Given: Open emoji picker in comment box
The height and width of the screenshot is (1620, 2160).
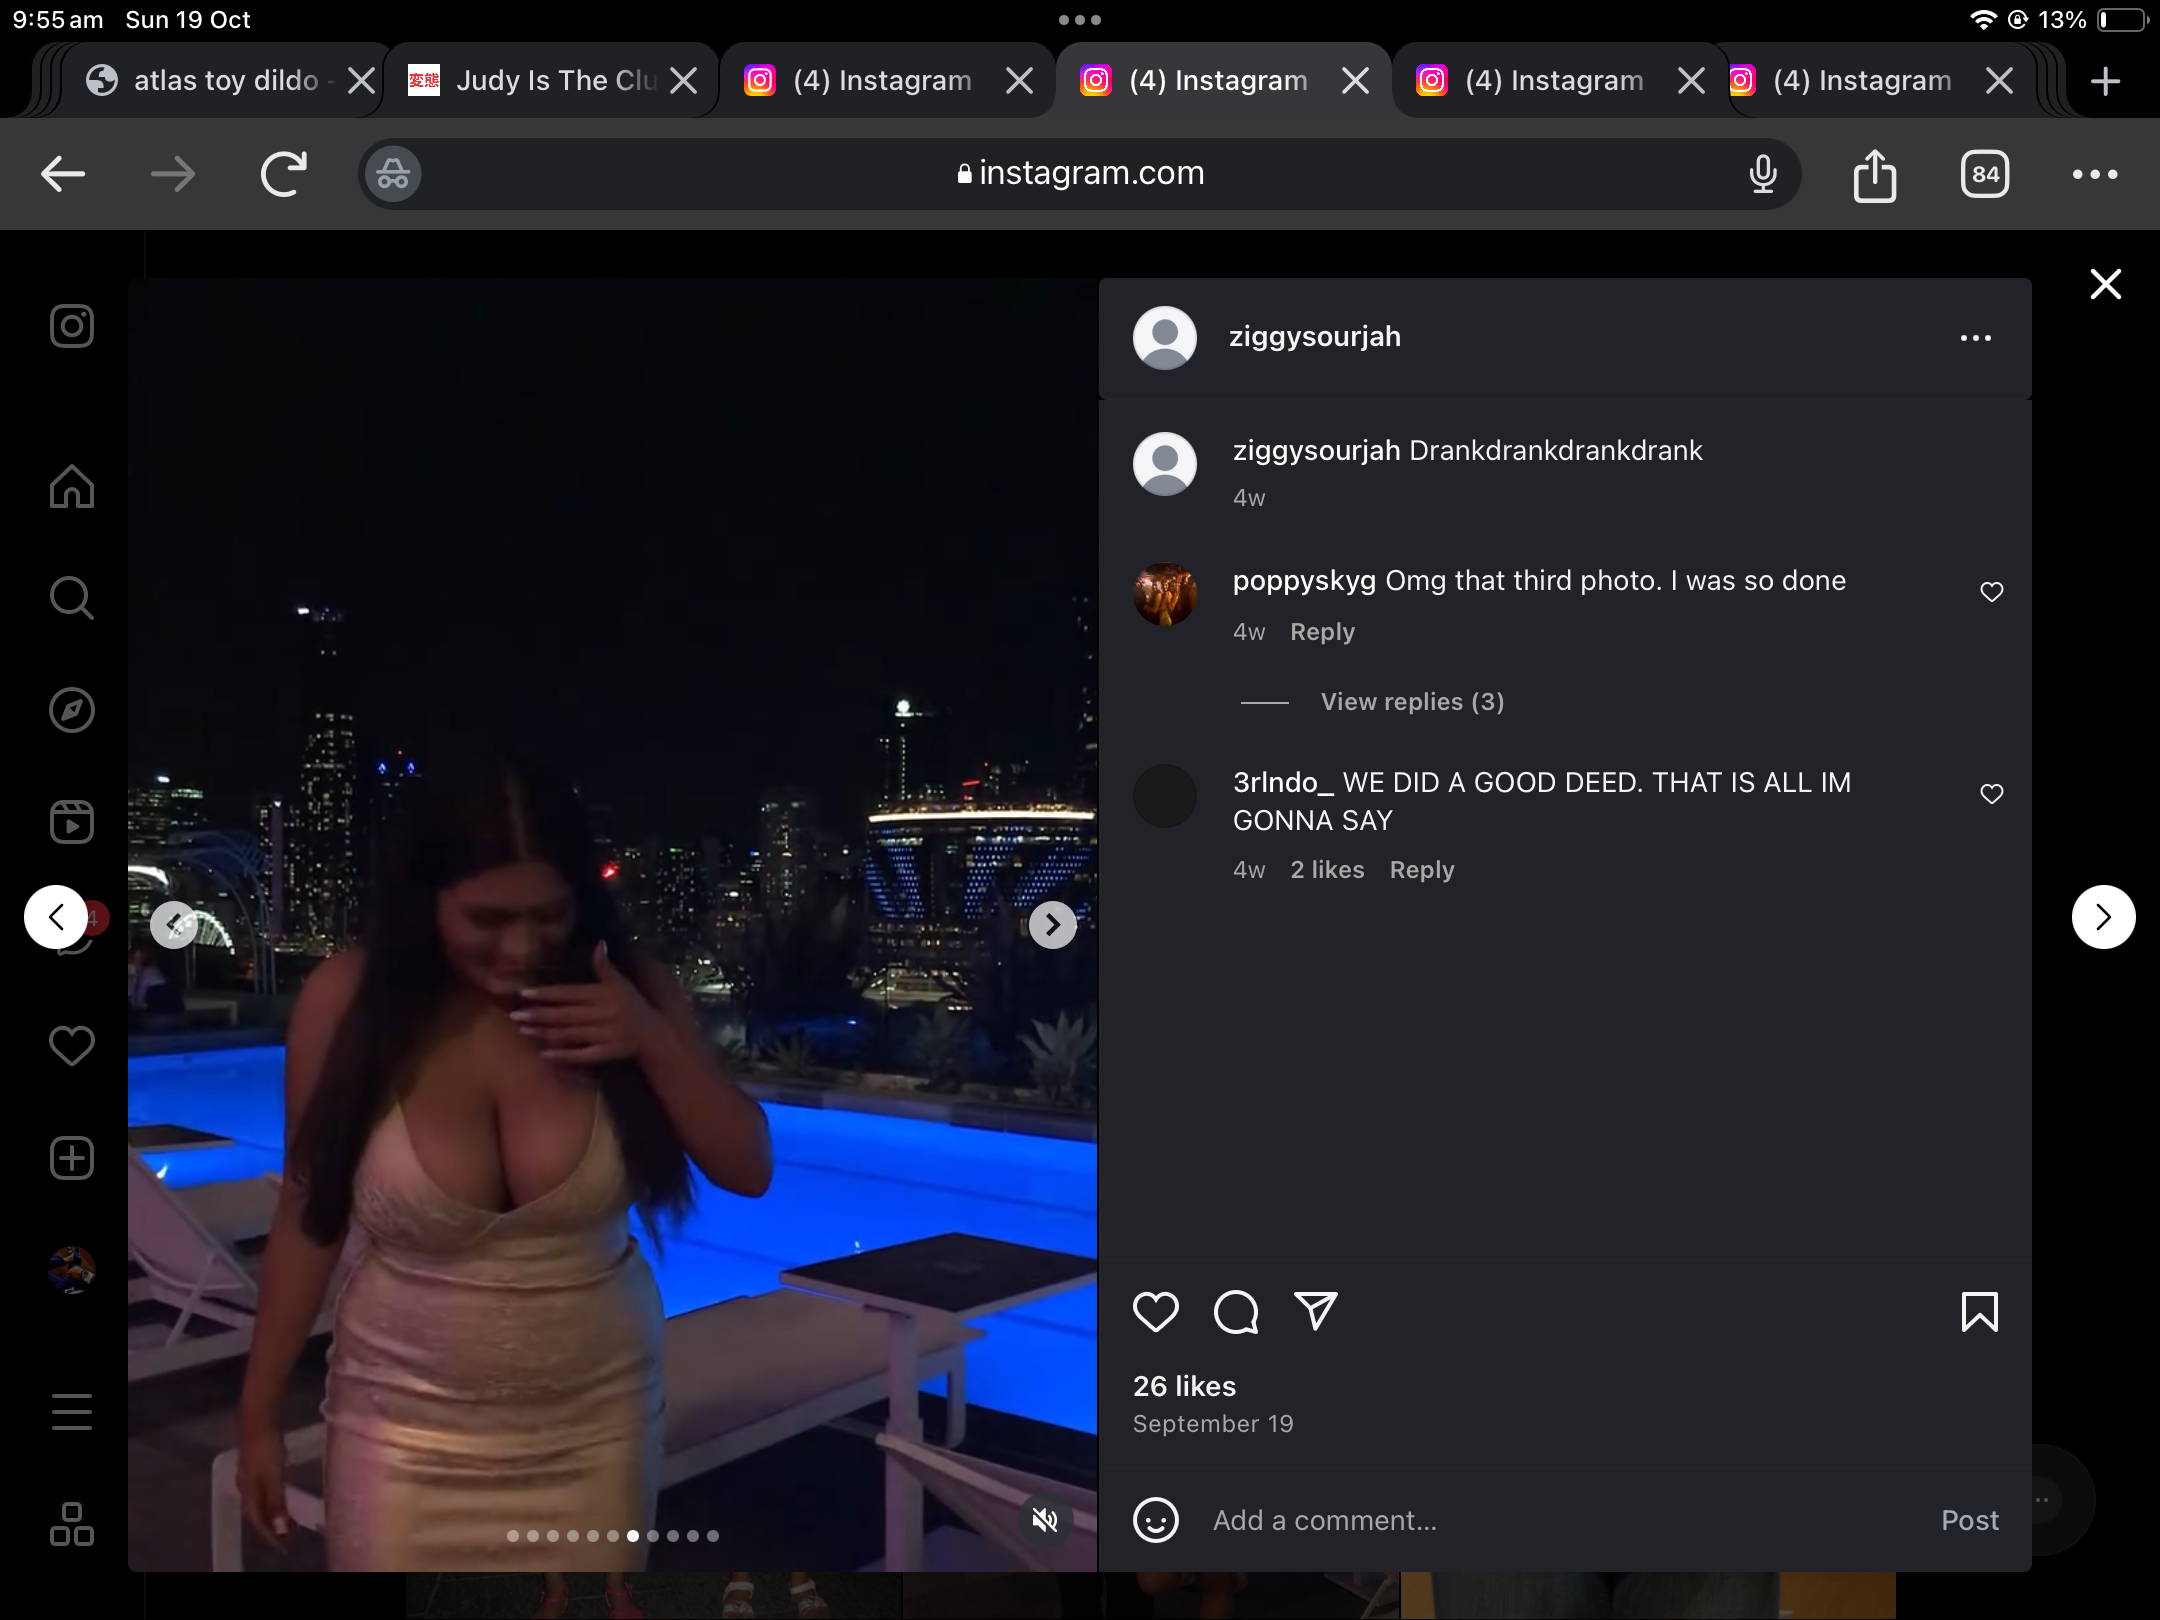Looking at the screenshot, I should tap(1156, 1520).
